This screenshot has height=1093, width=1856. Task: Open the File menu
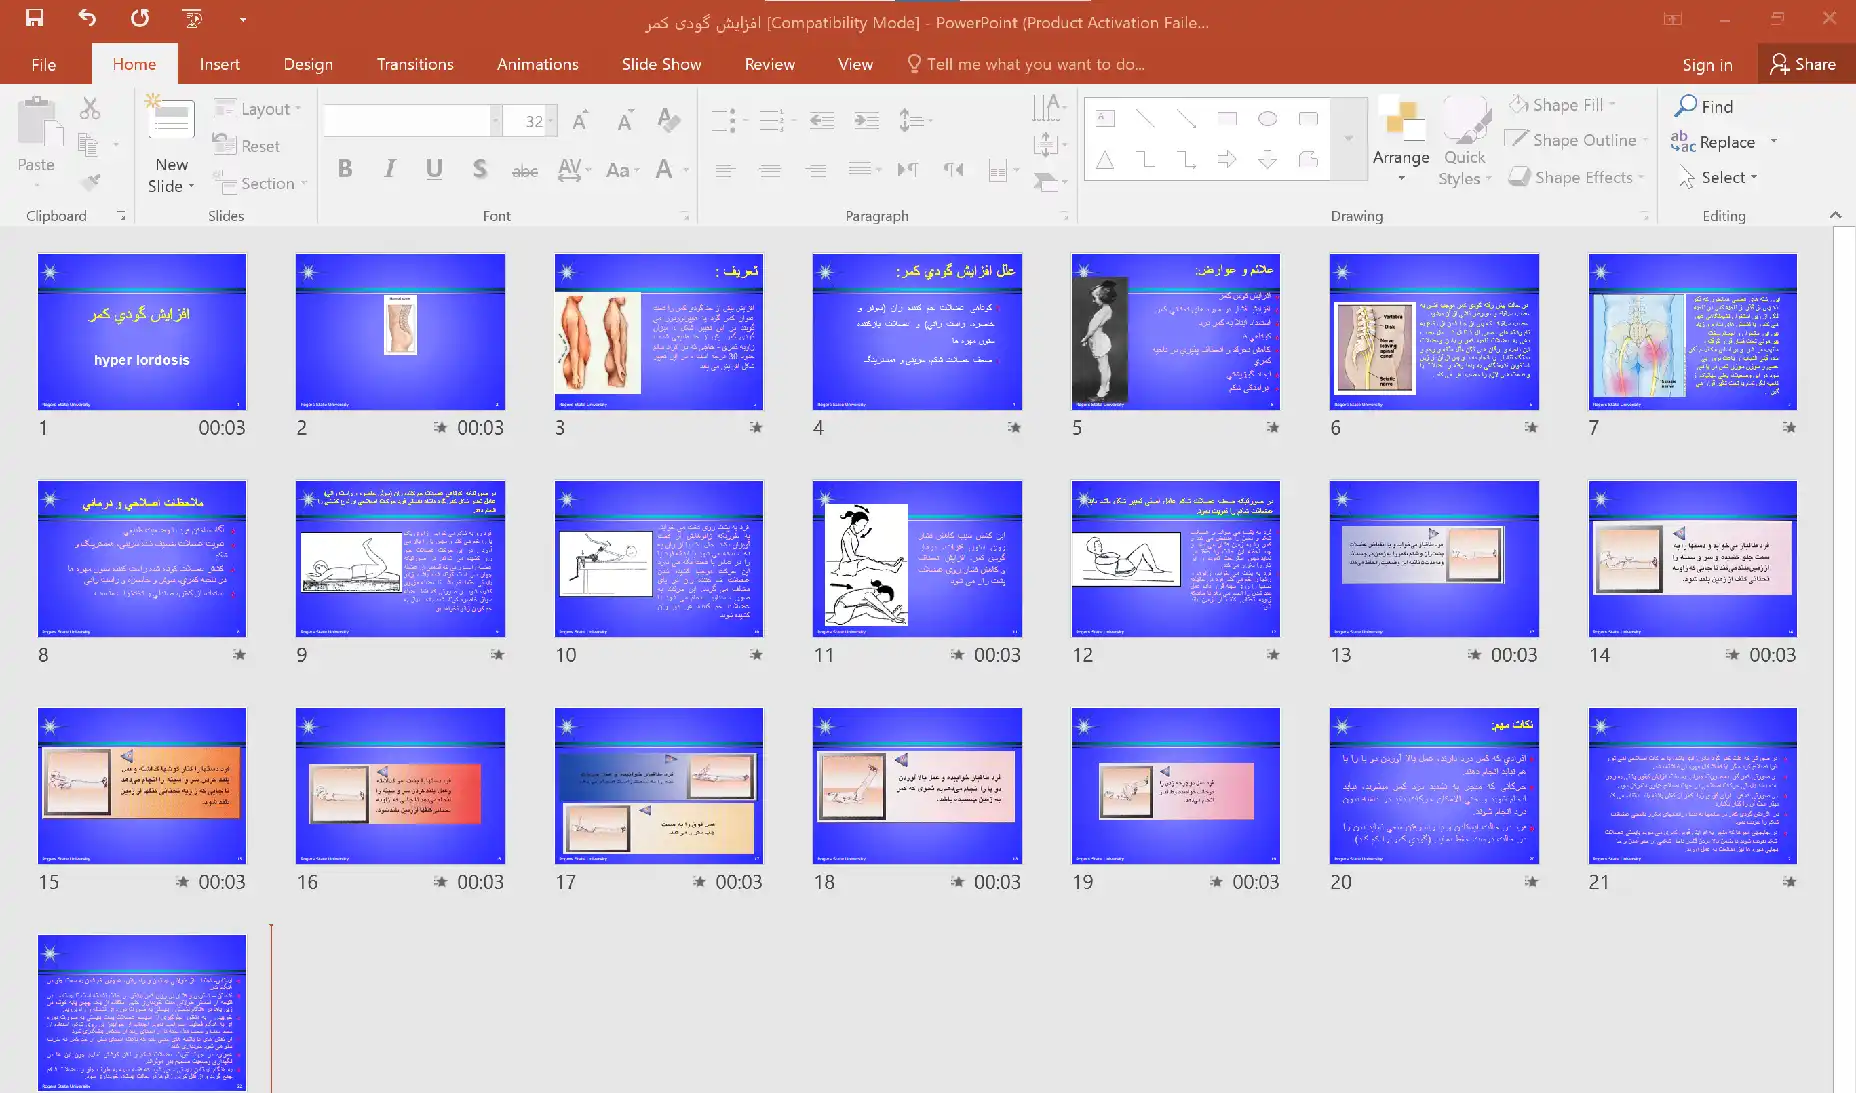(44, 64)
